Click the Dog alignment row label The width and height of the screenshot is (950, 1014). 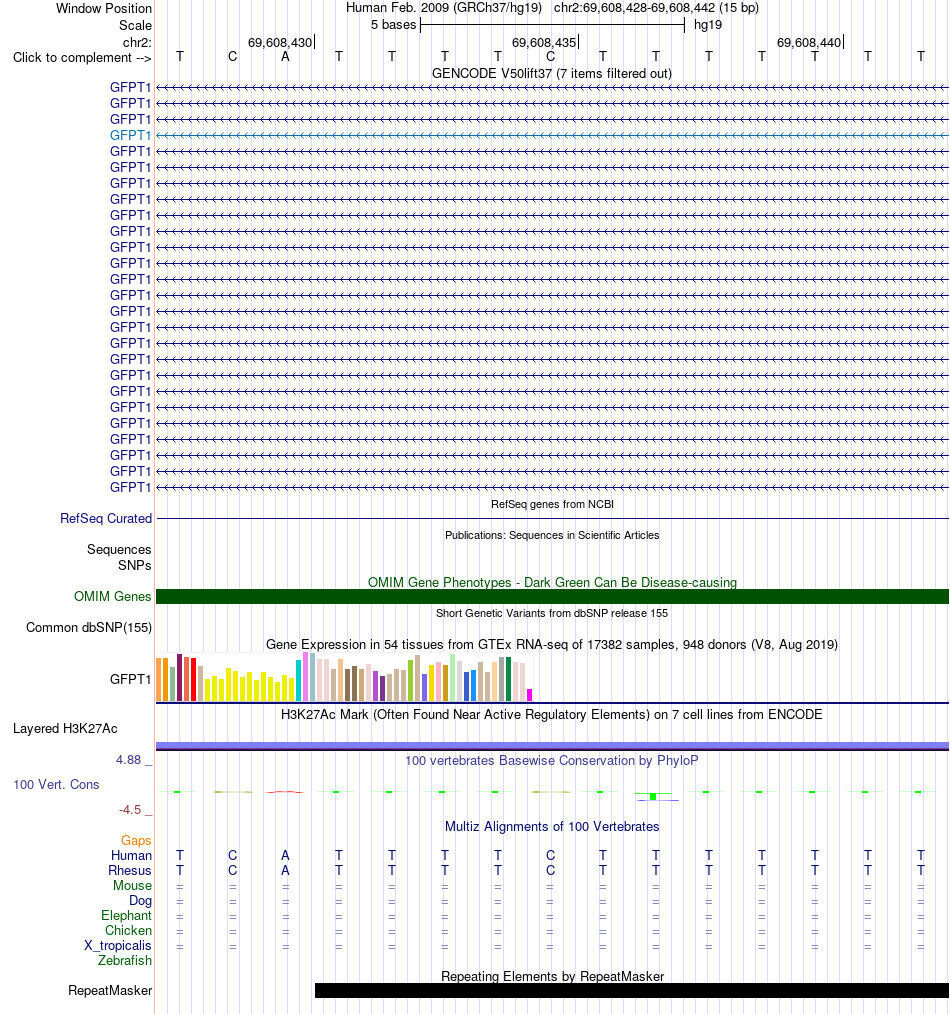click(x=140, y=900)
